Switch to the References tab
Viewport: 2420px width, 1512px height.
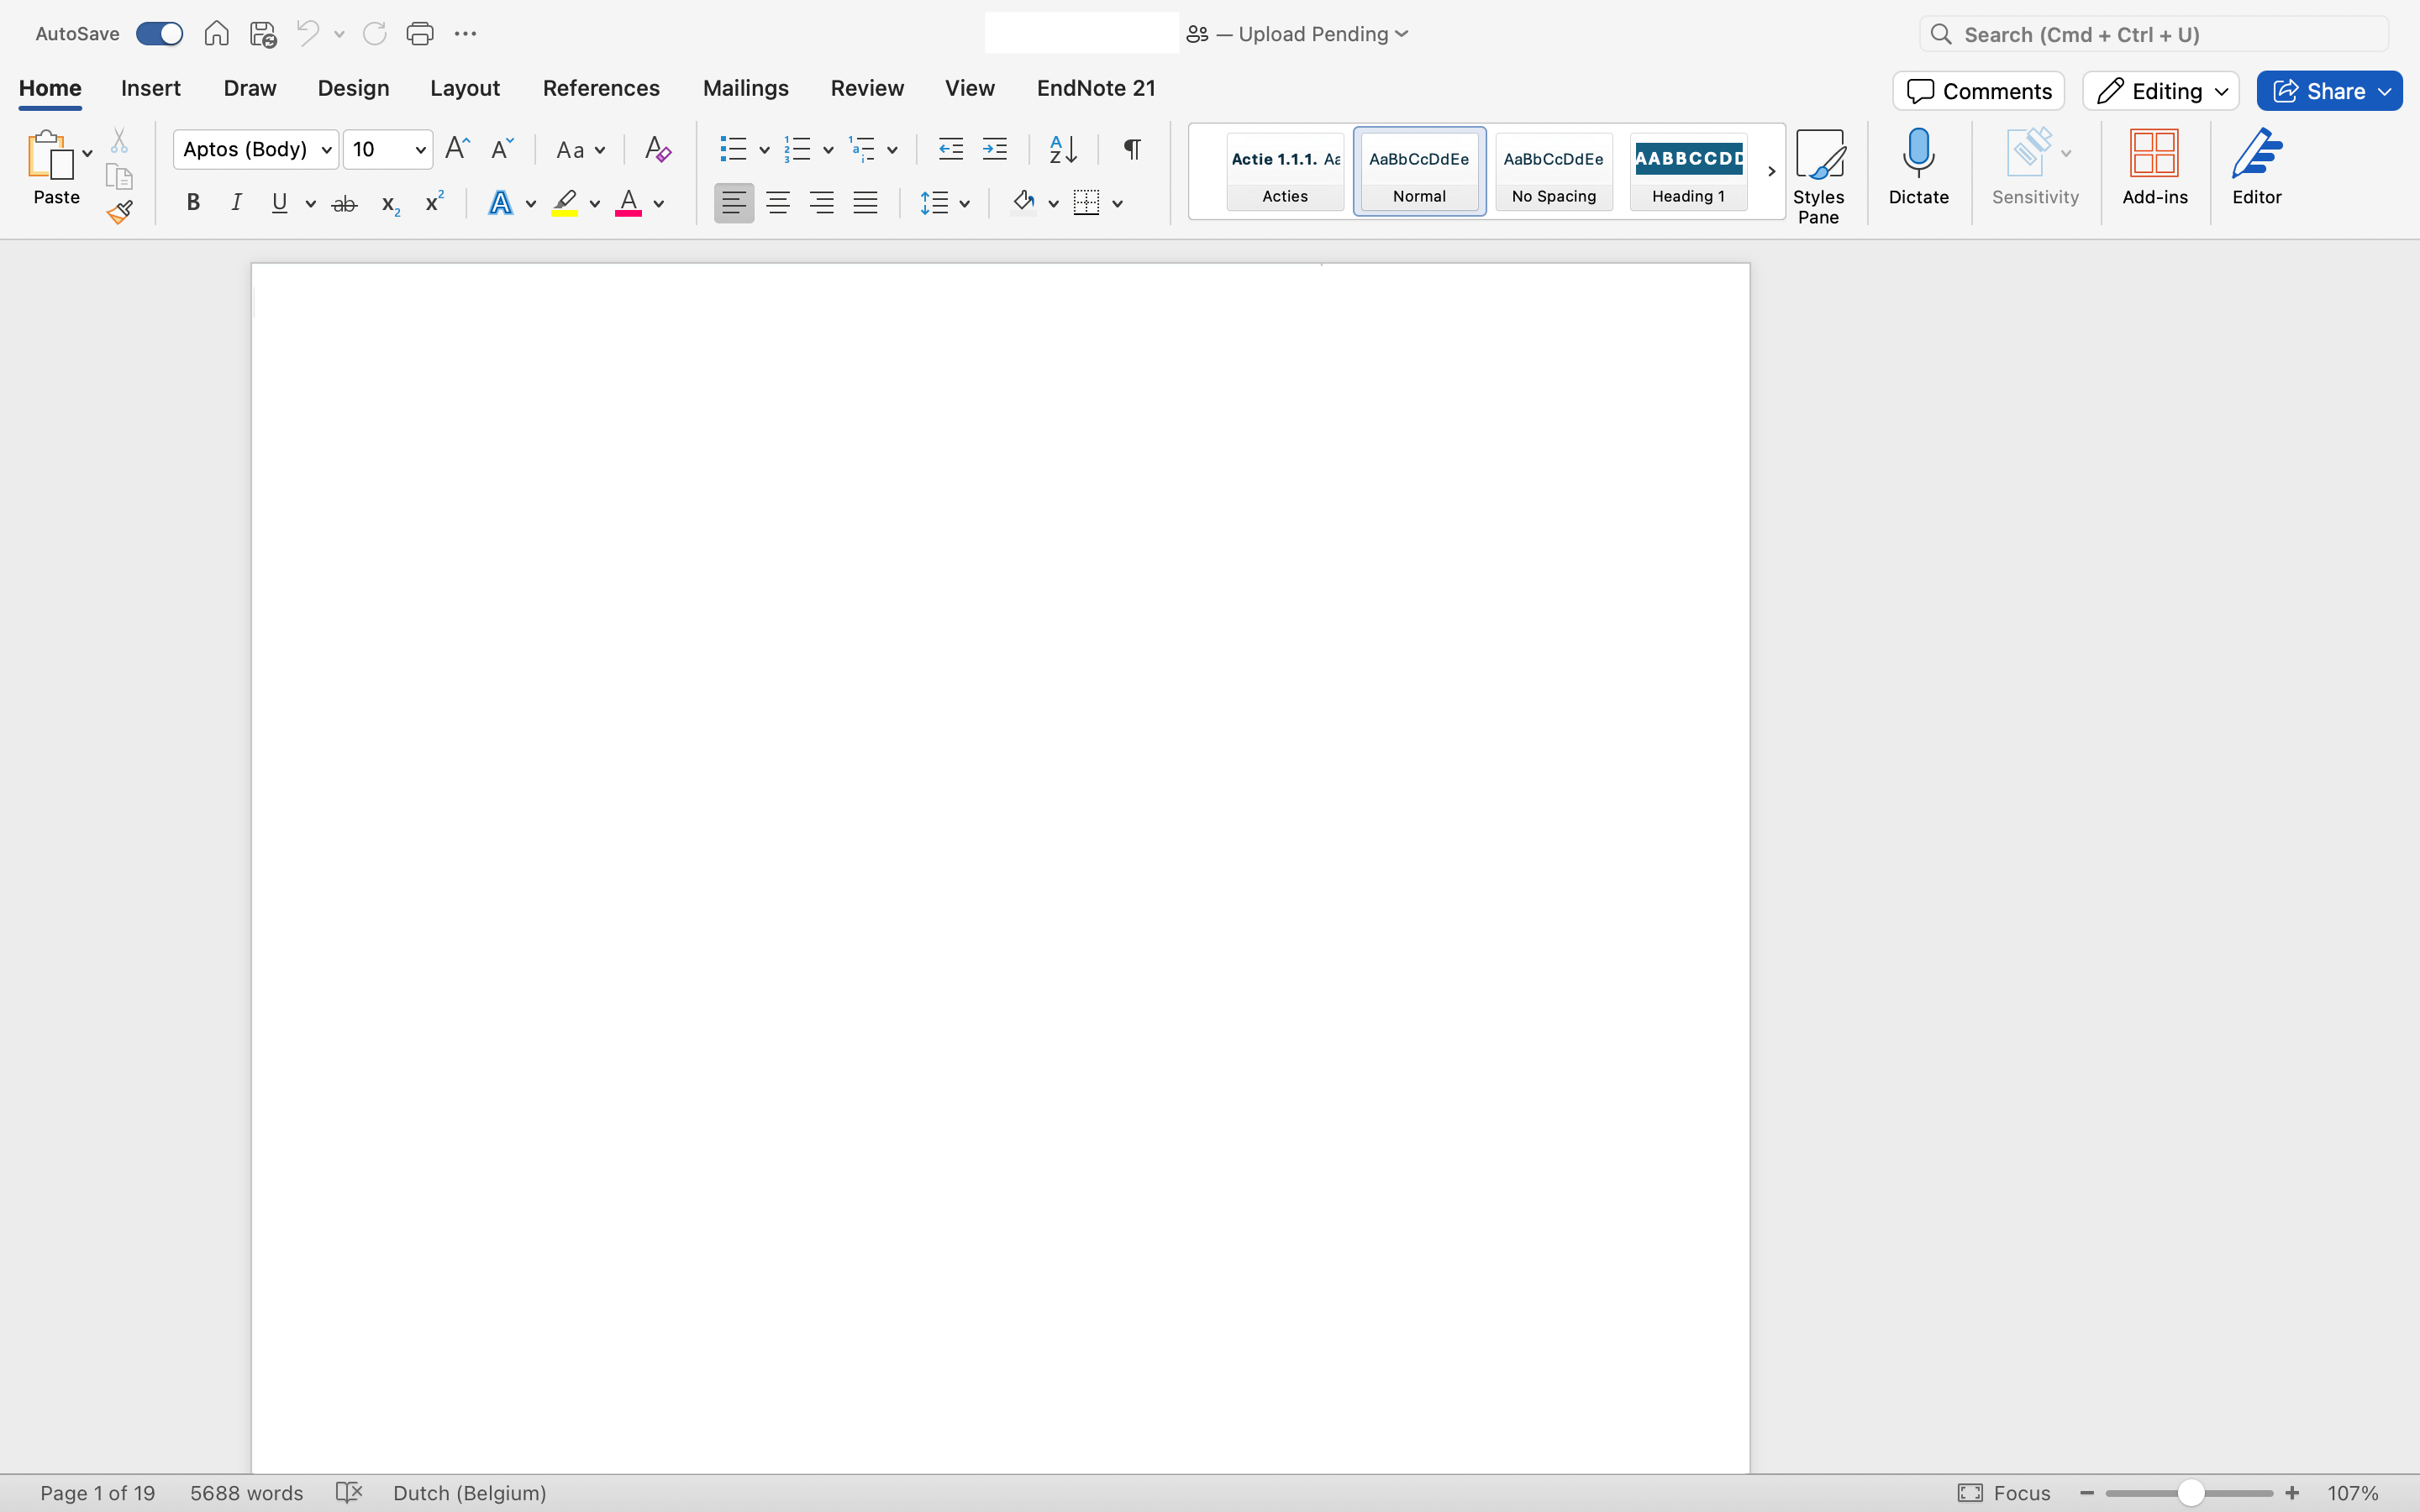(x=601, y=88)
